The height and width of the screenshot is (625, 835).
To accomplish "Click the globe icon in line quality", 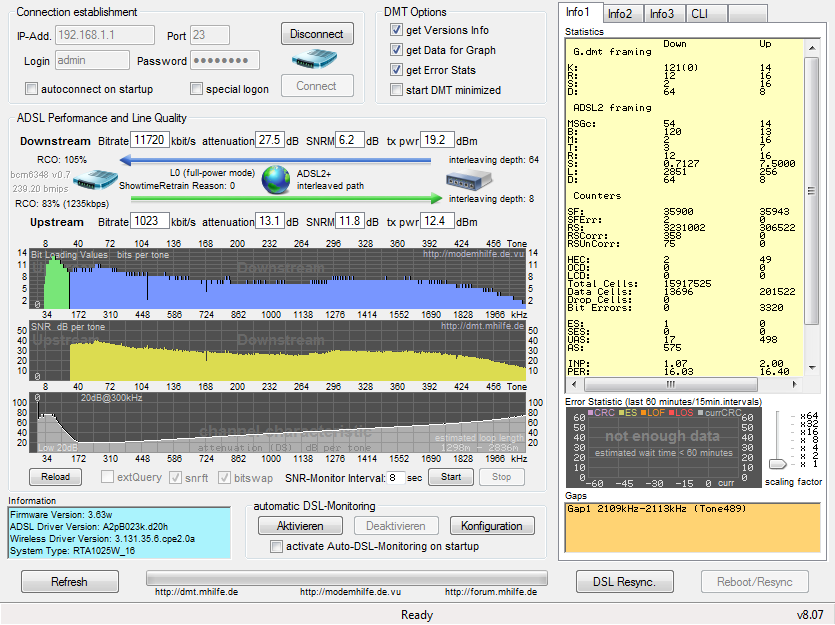I will [x=276, y=179].
